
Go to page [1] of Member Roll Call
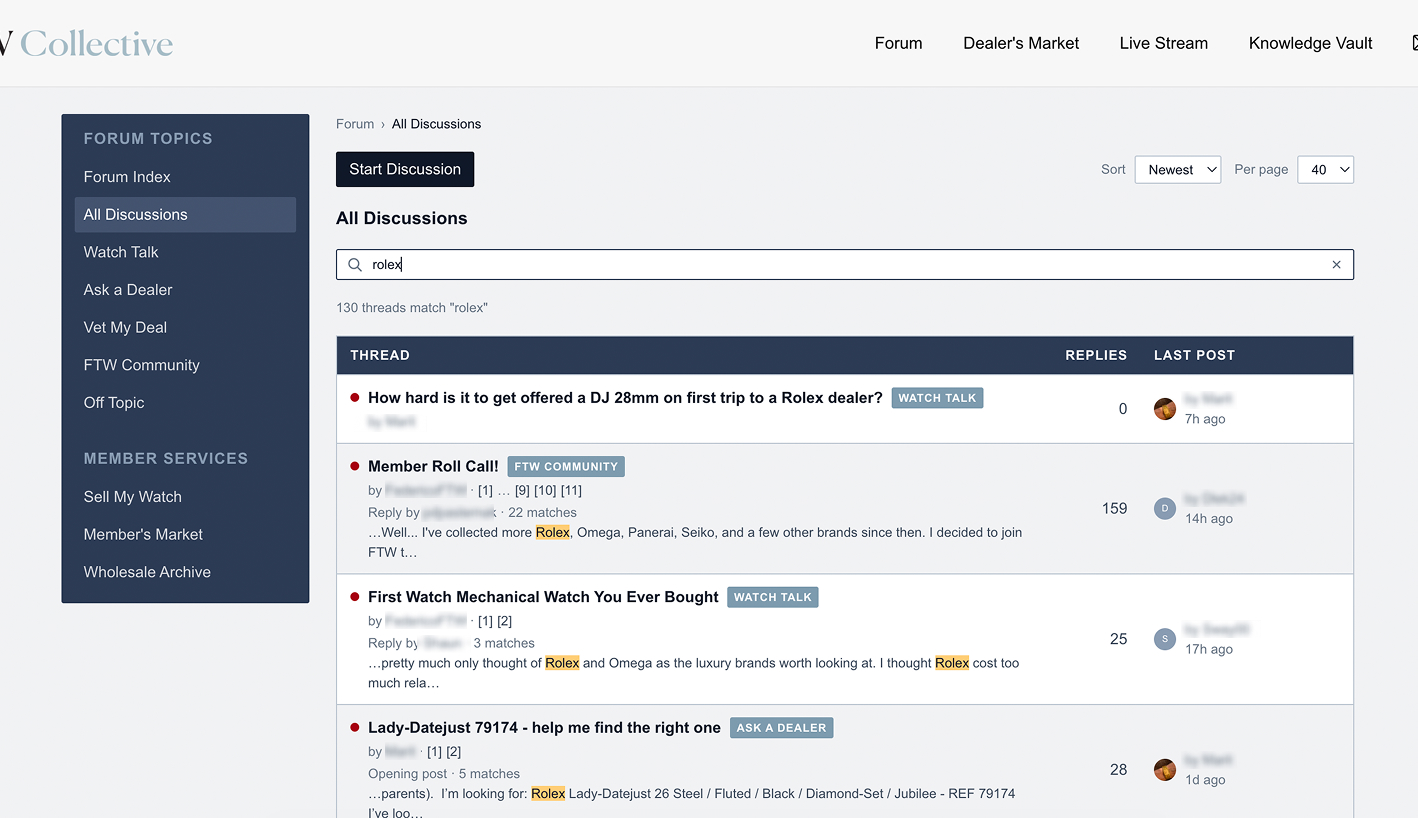(x=486, y=490)
